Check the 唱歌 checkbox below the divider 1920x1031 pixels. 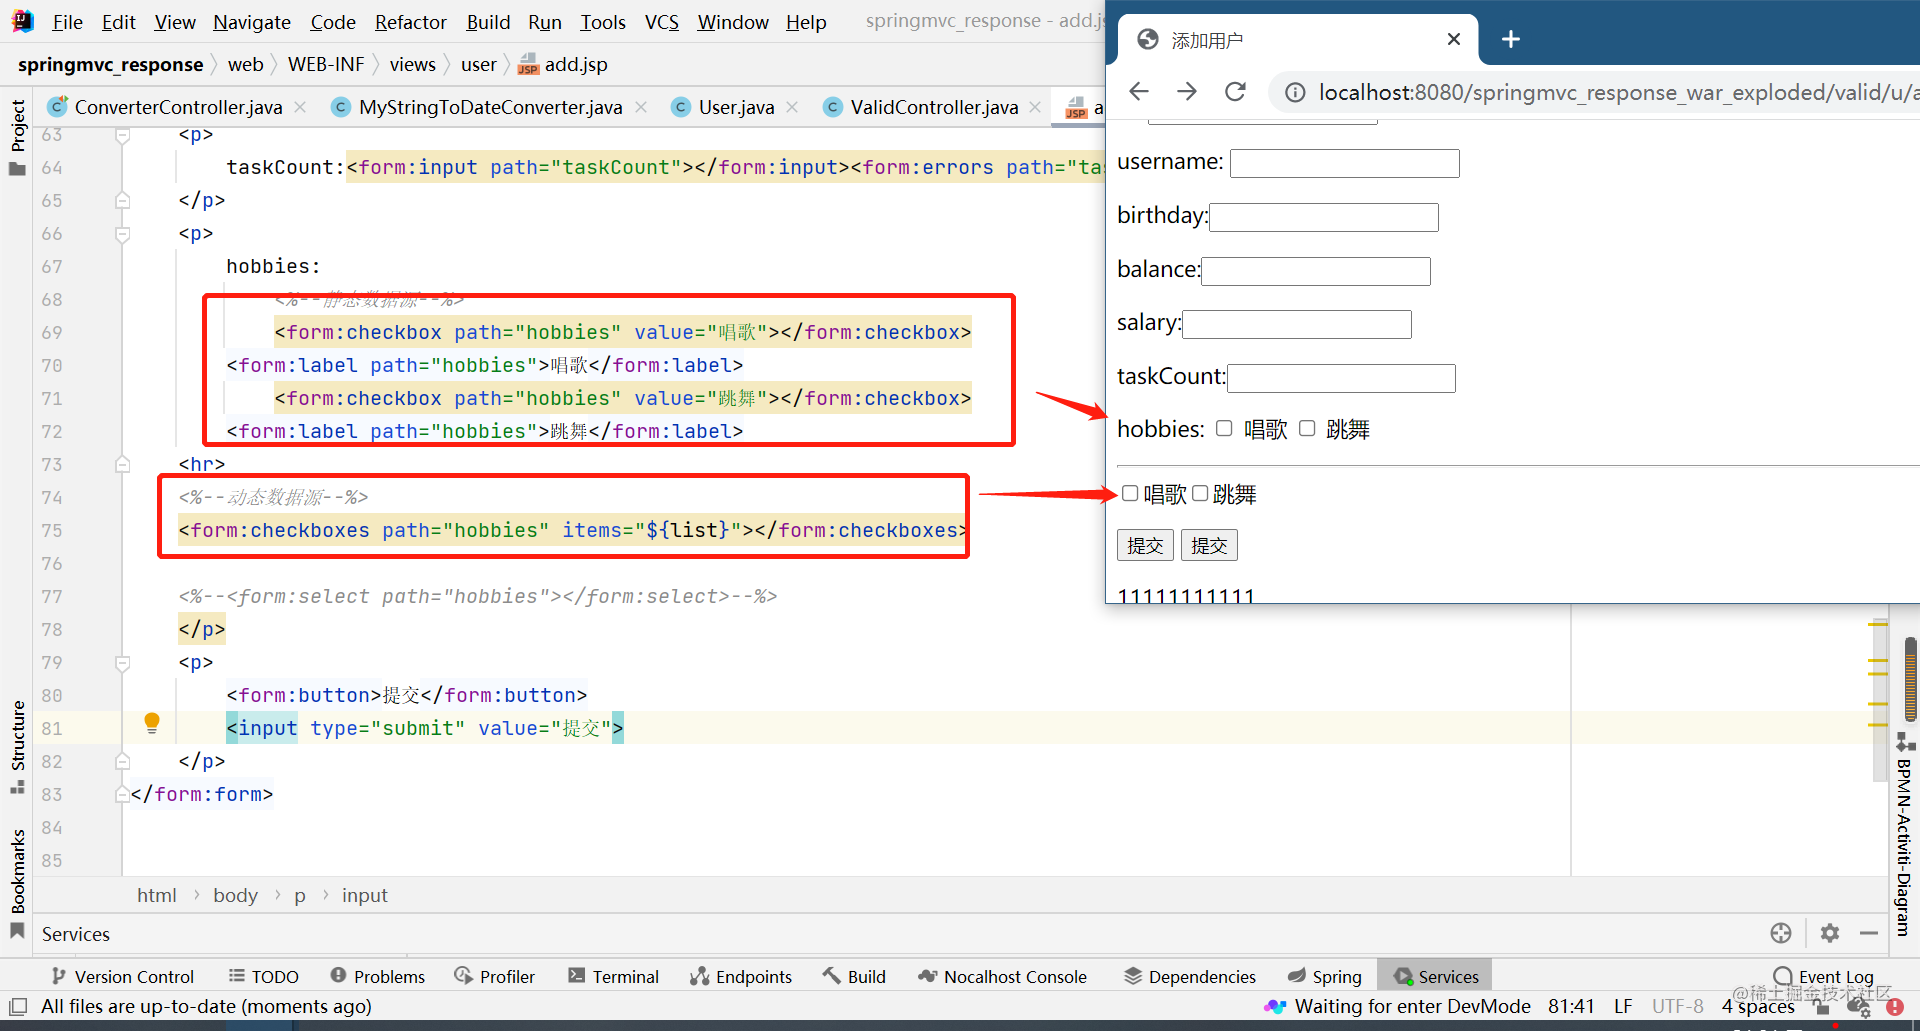(x=1130, y=493)
